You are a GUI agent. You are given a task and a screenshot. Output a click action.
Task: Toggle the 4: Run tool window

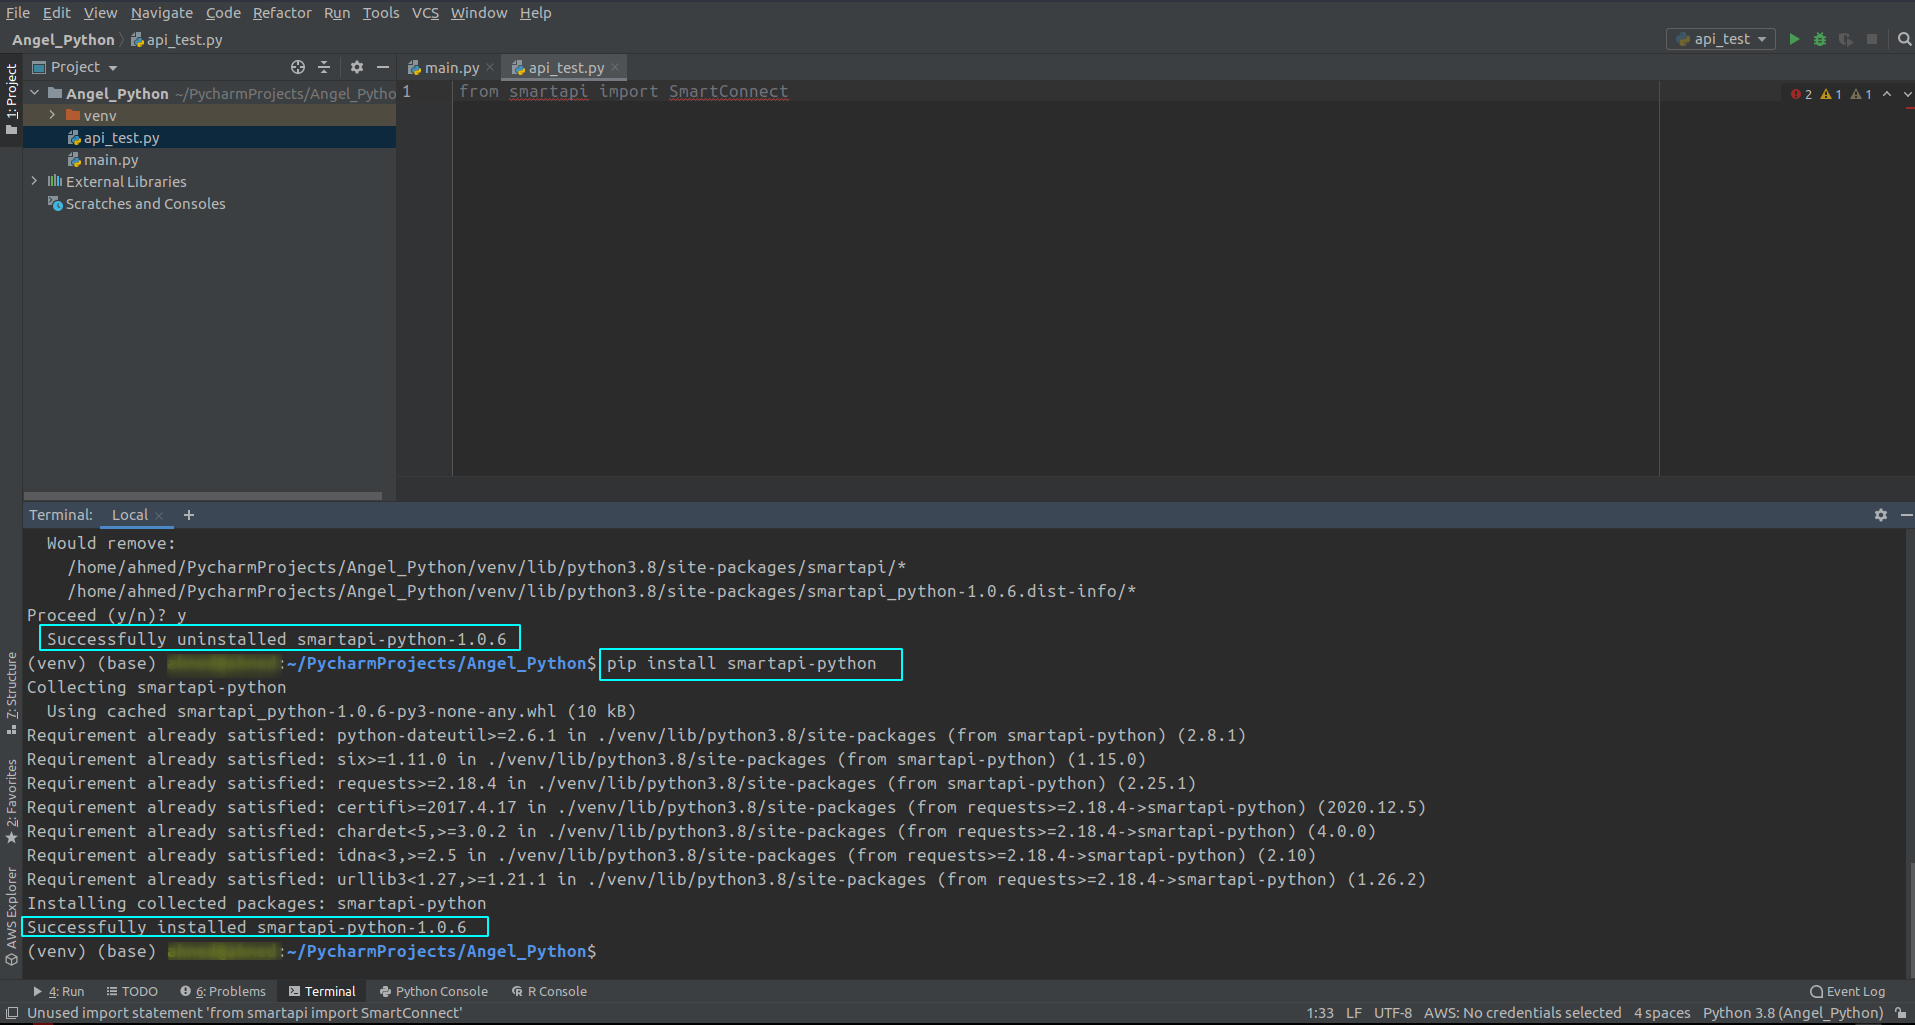tap(59, 991)
